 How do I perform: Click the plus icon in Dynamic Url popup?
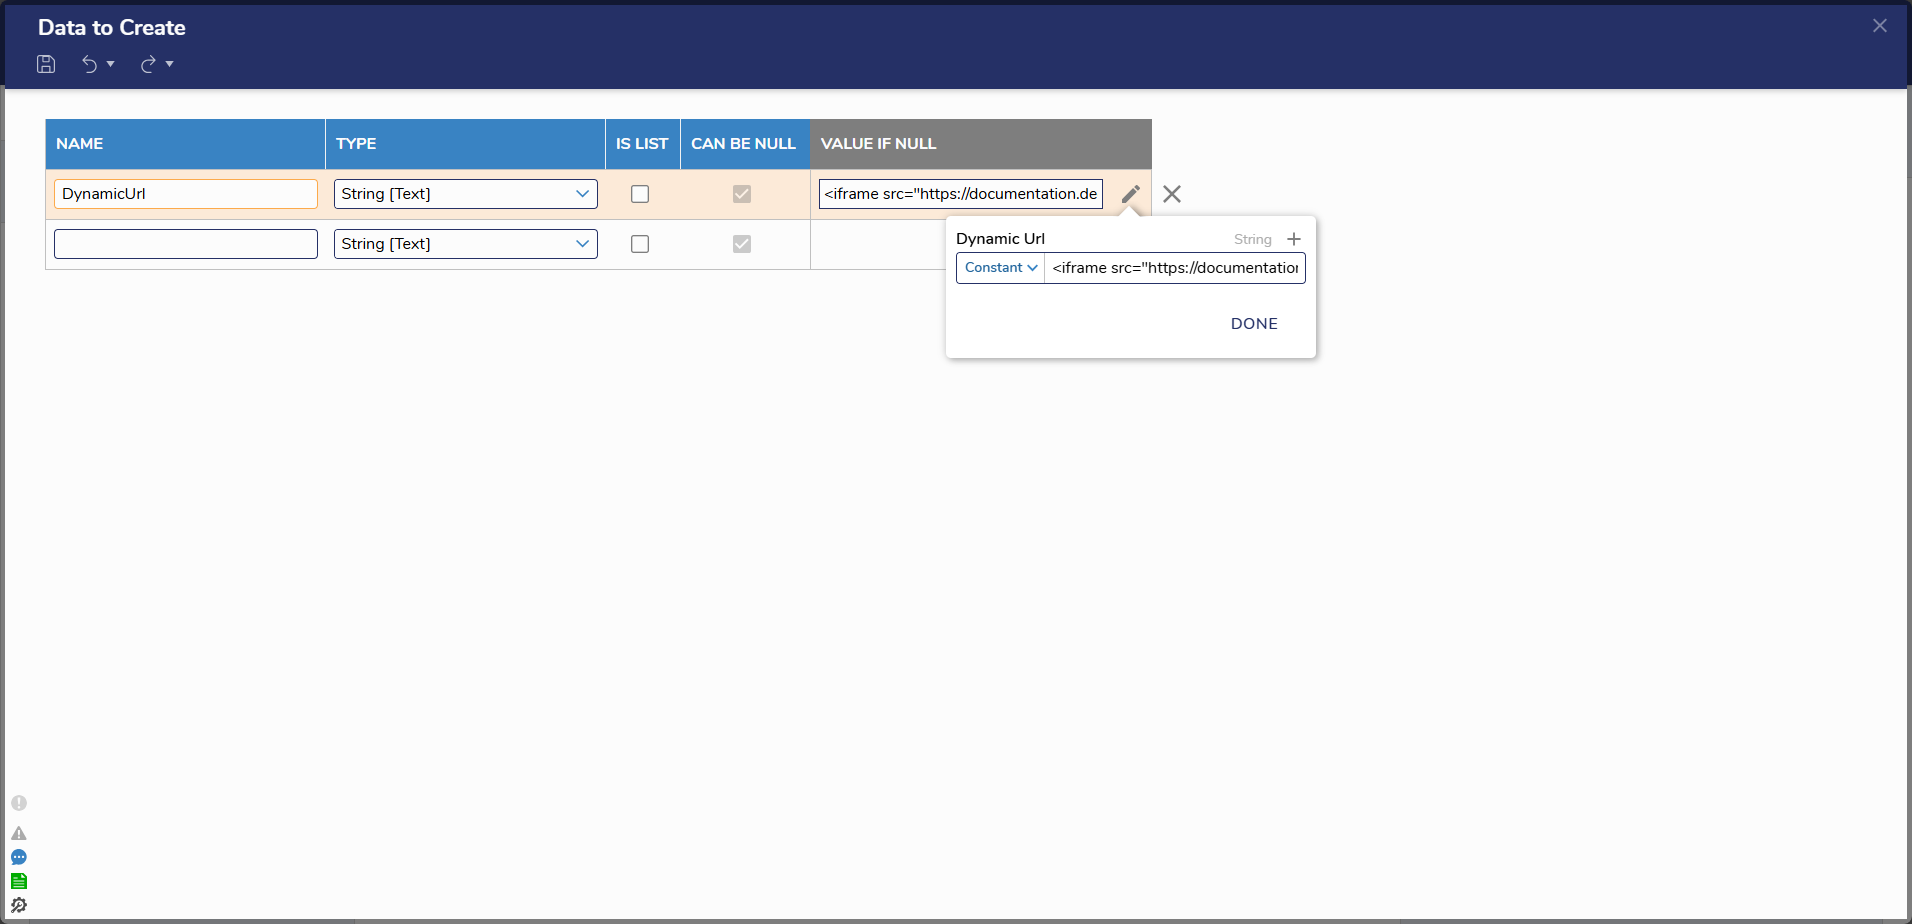[1294, 239]
